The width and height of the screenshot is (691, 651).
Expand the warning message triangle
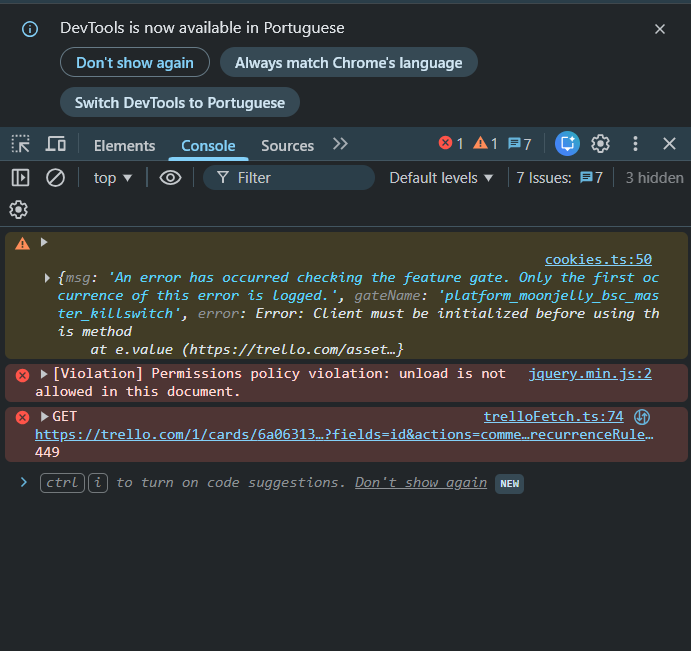tap(44, 242)
